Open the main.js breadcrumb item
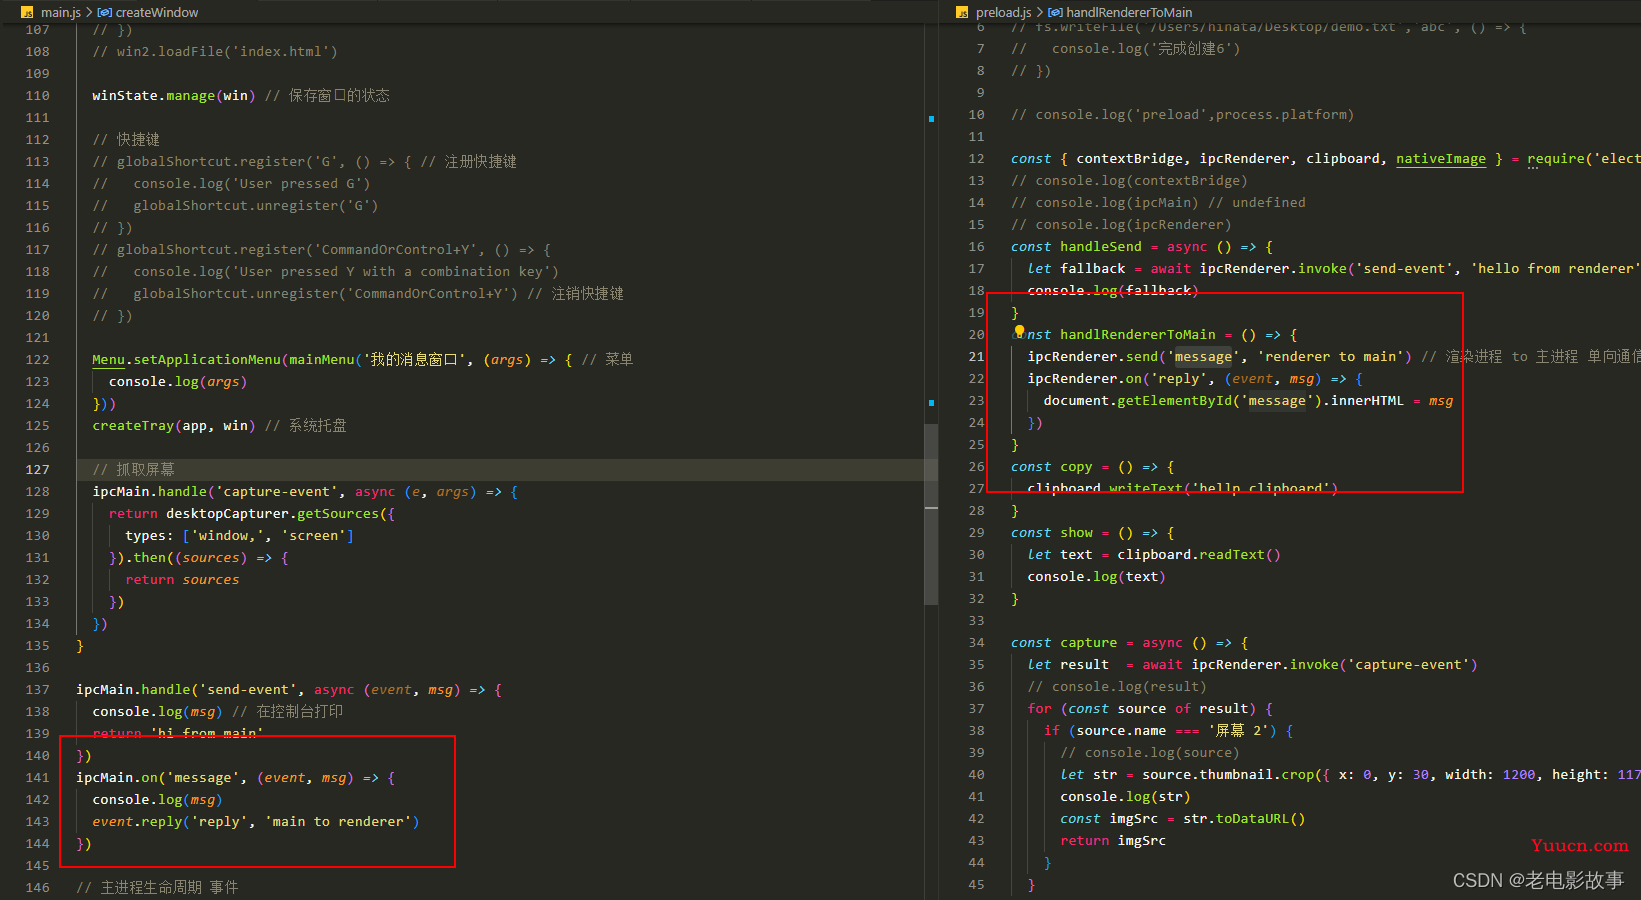The image size is (1641, 900). pyautogui.click(x=61, y=13)
